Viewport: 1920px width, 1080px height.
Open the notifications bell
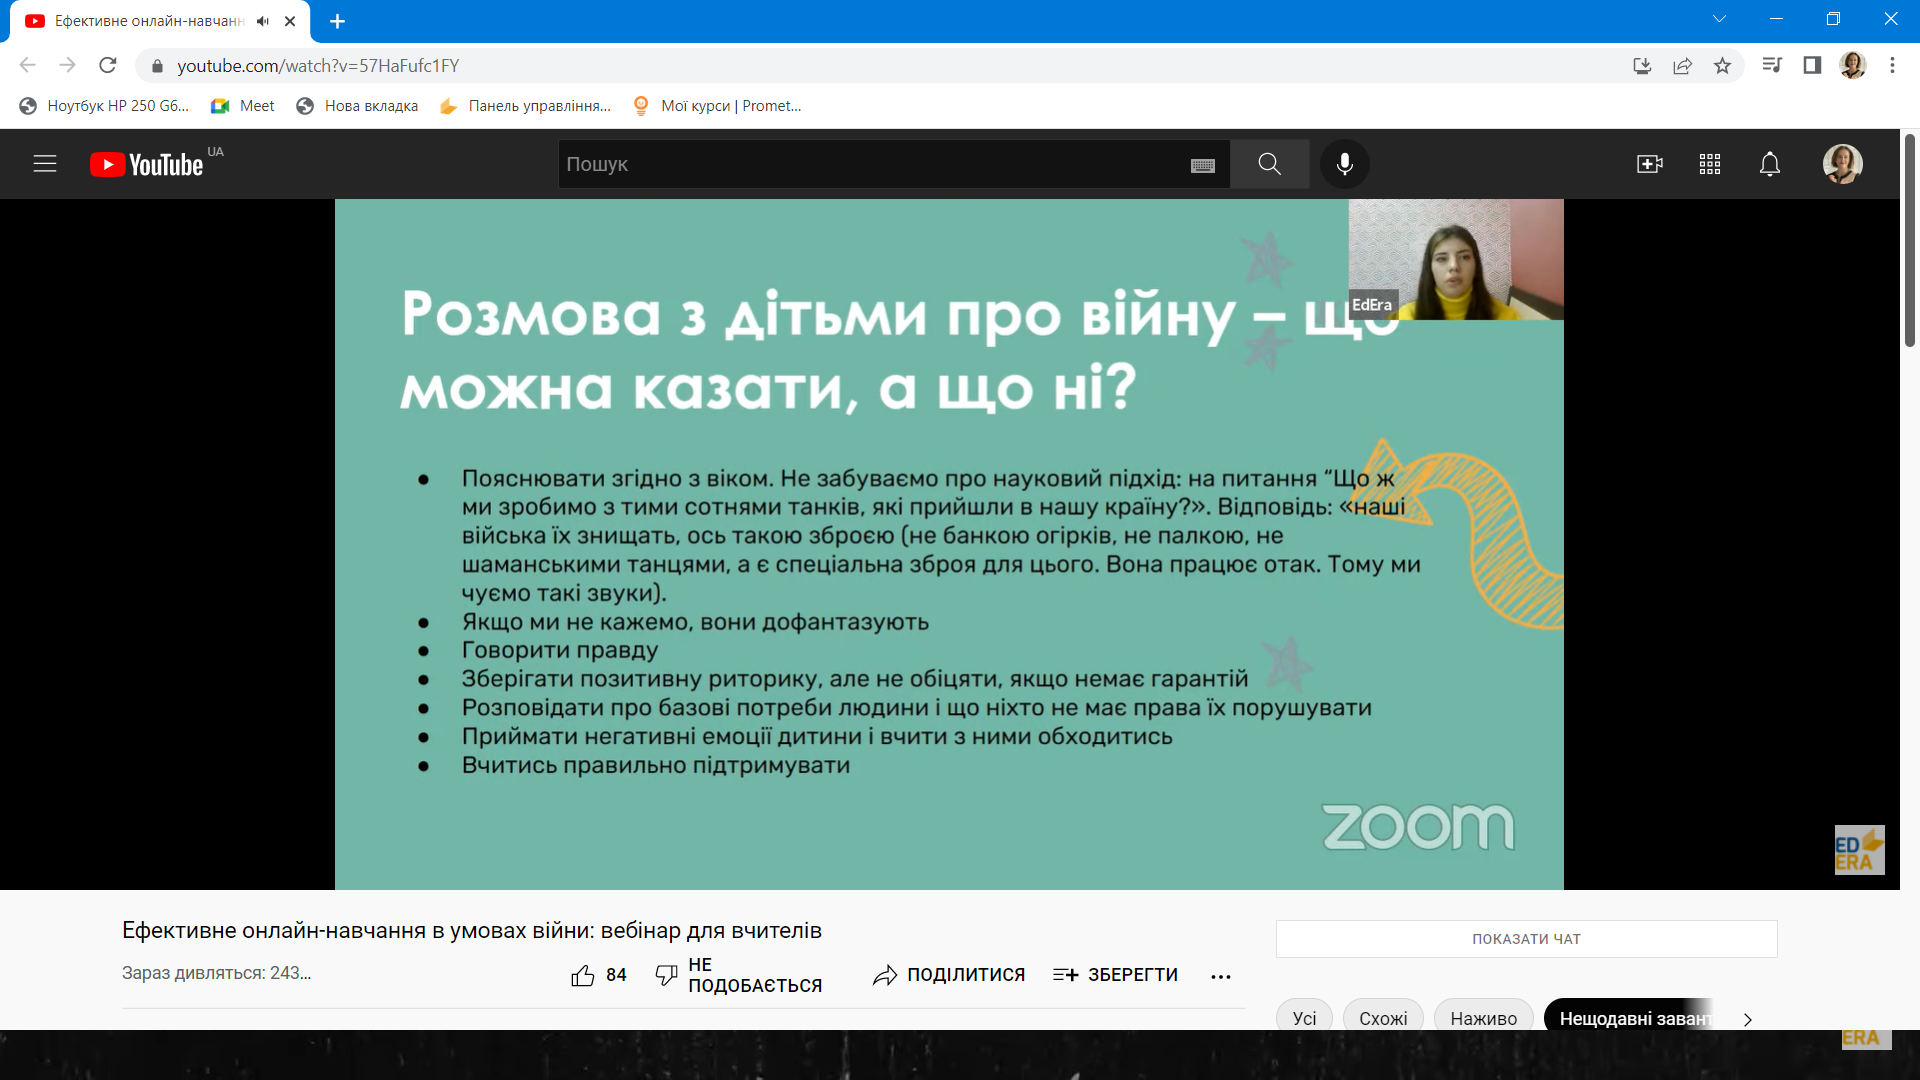1770,164
